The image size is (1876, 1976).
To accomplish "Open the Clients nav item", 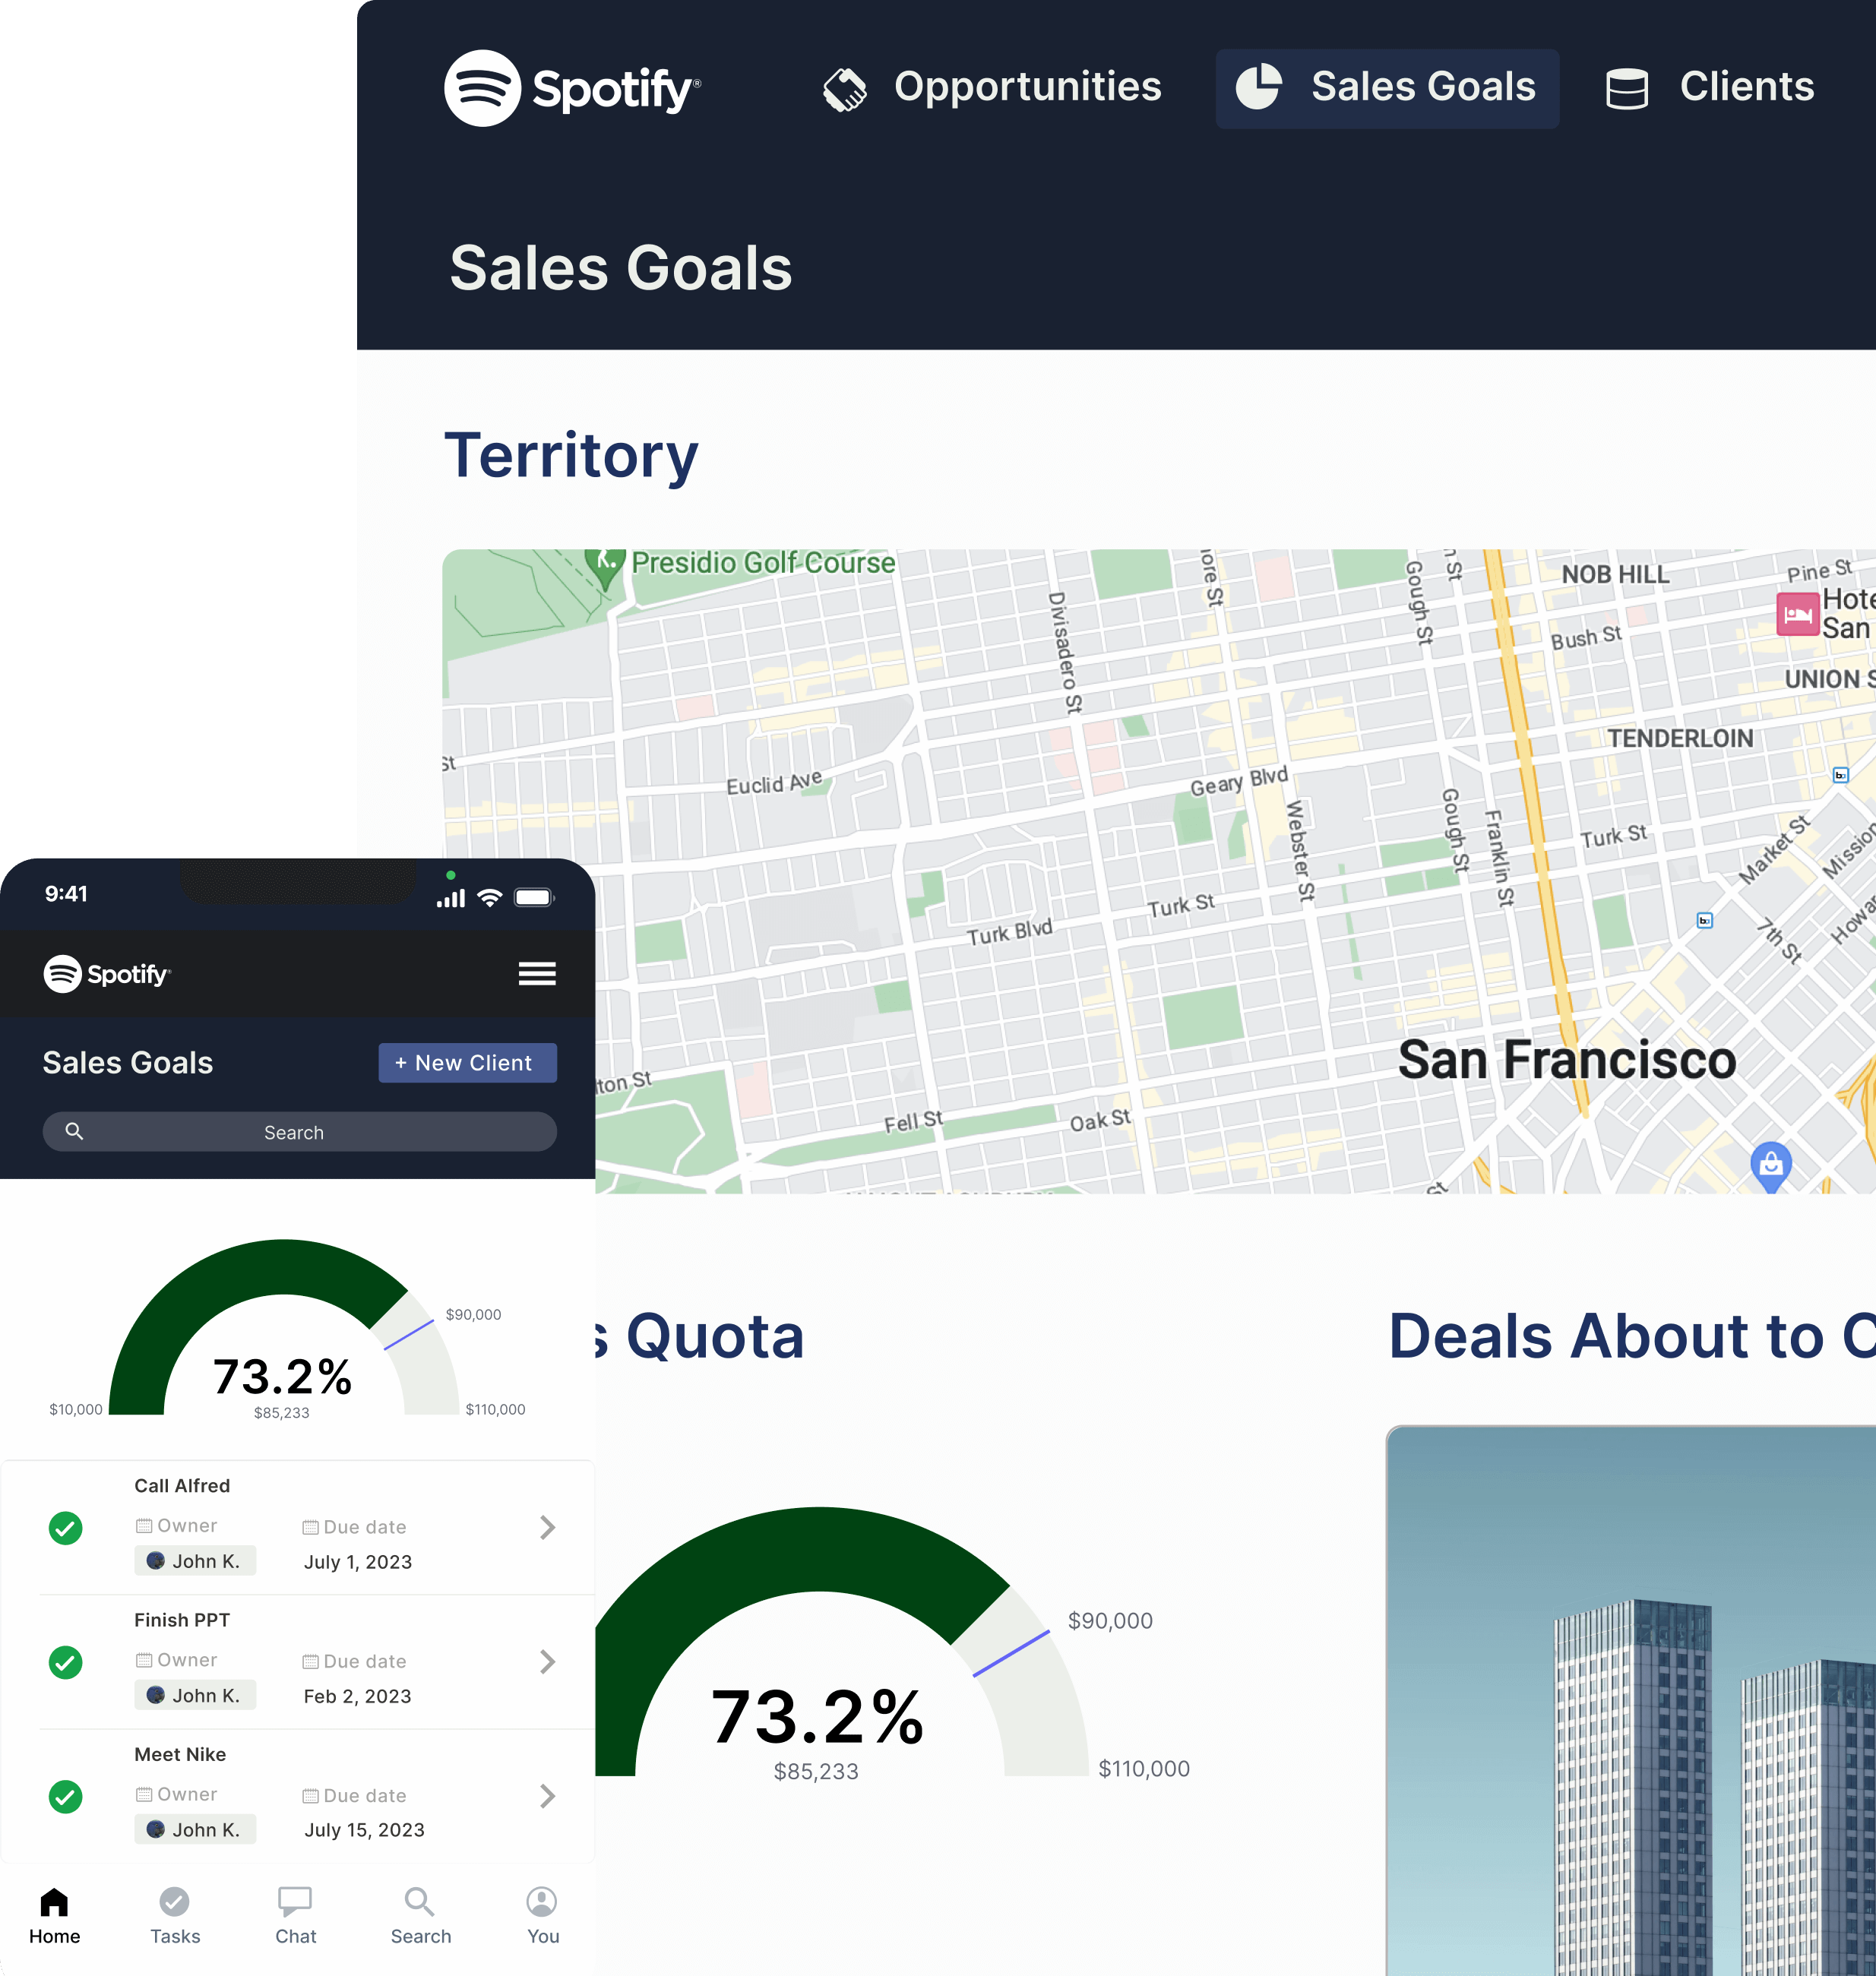I will pyautogui.click(x=1709, y=88).
